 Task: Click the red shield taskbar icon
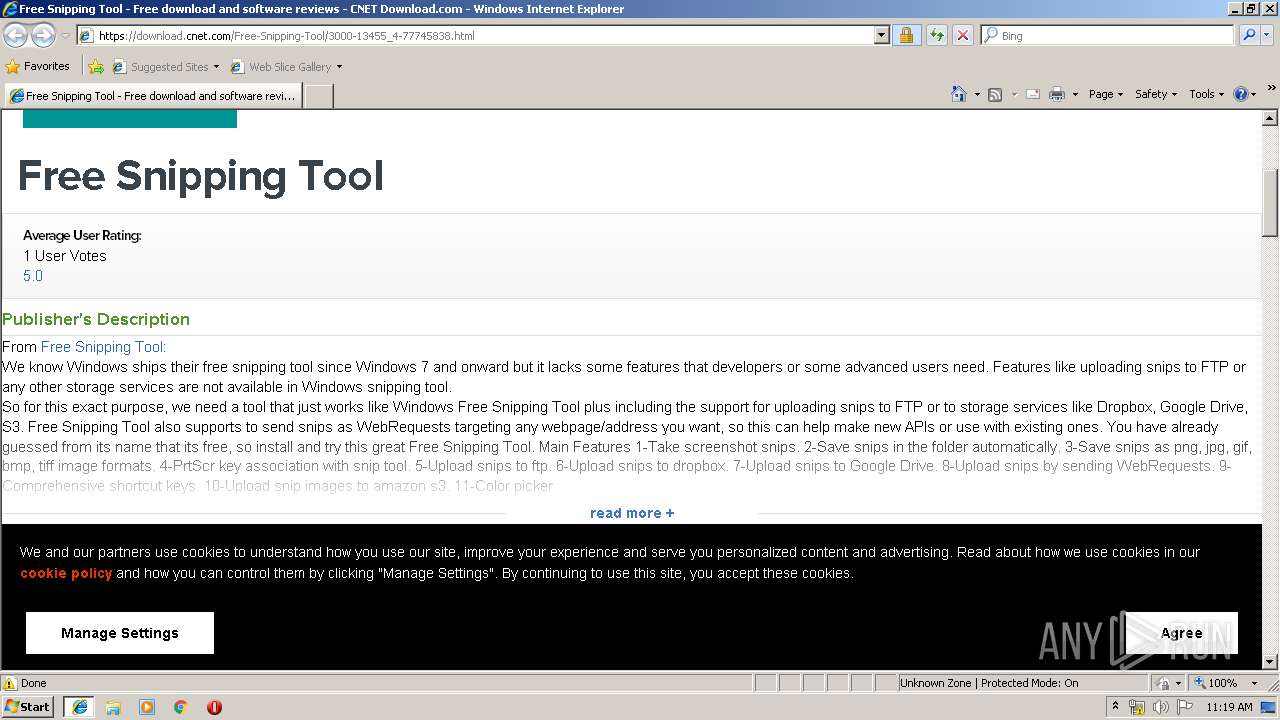point(214,707)
